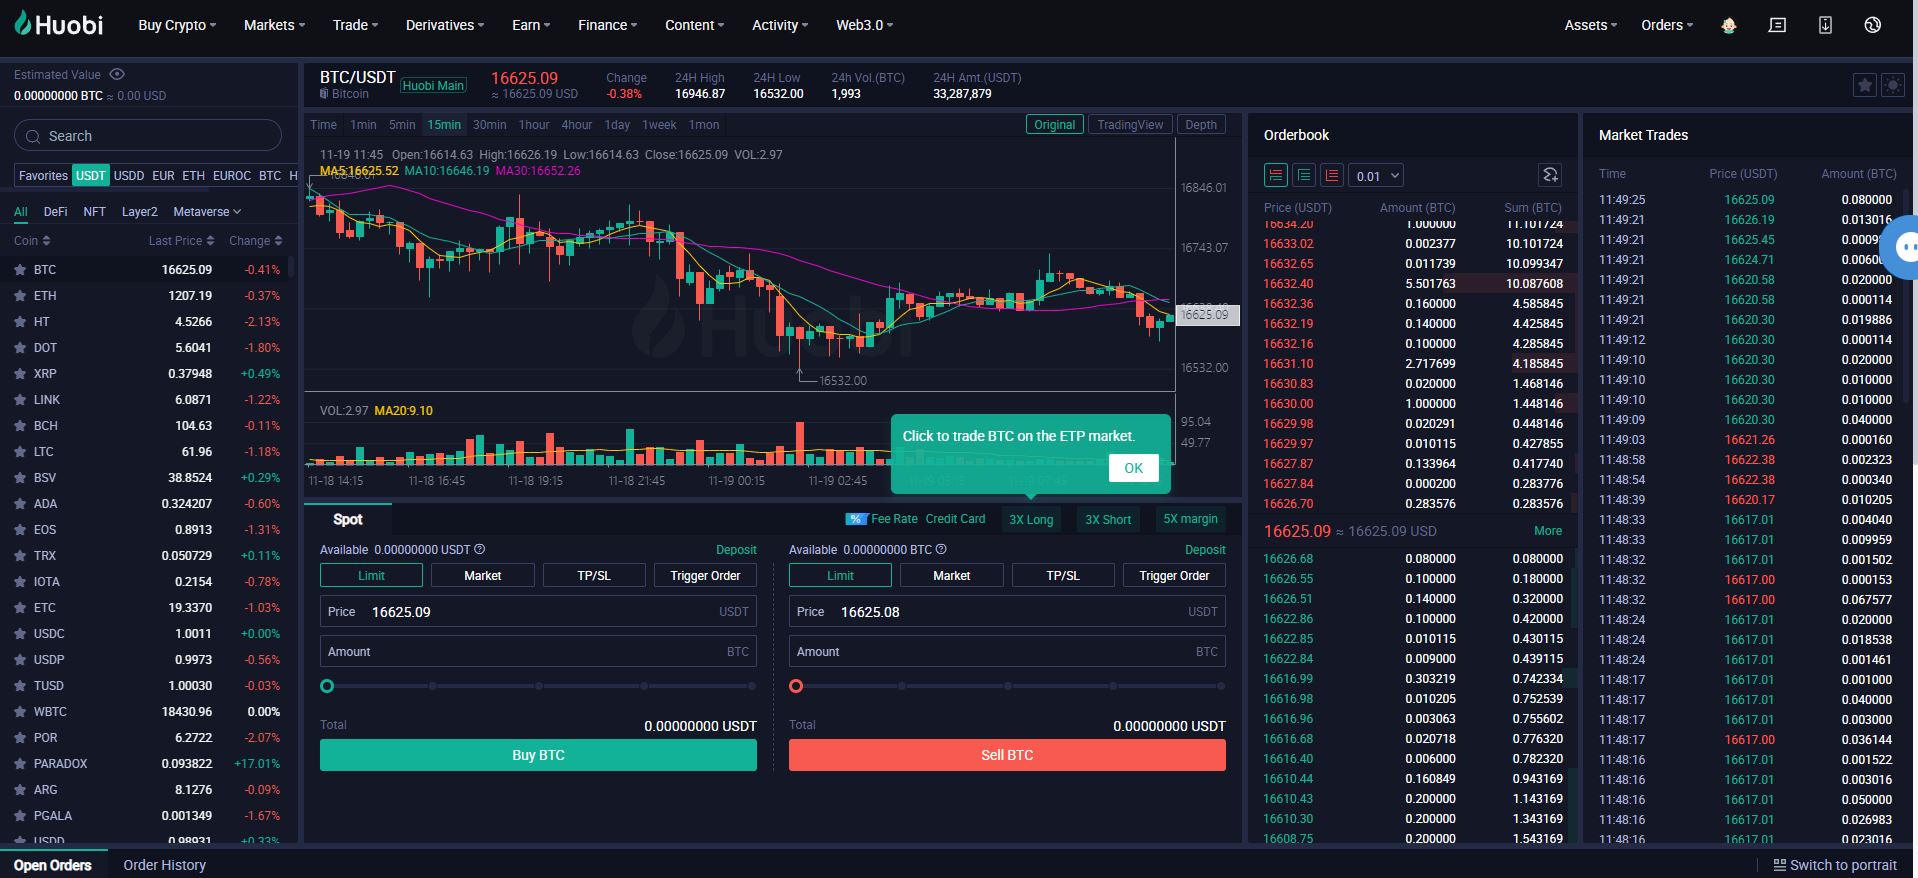The image size is (1918, 878).
Task: Click the buy Amount BTC input
Action: [x=538, y=651]
